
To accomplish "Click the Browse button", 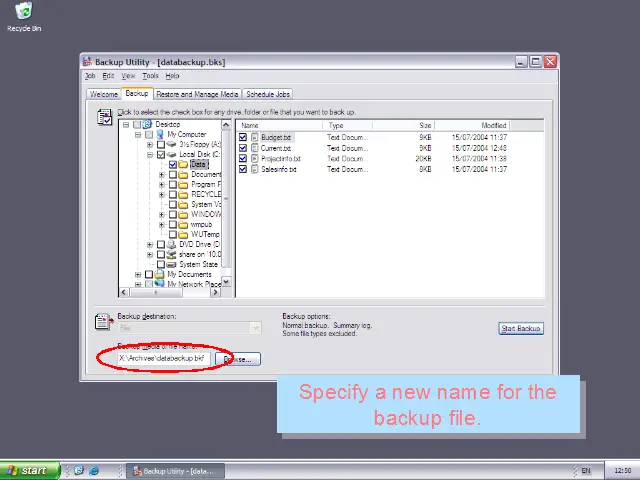I will click(x=238, y=358).
